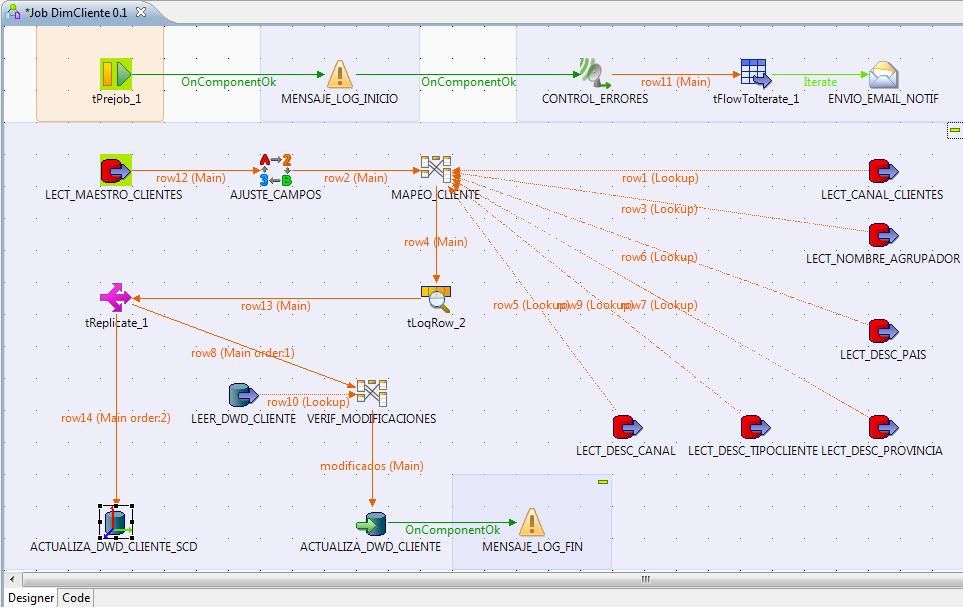Select the row12 (Main) connection label
The width and height of the screenshot is (963, 613).
tap(190, 178)
